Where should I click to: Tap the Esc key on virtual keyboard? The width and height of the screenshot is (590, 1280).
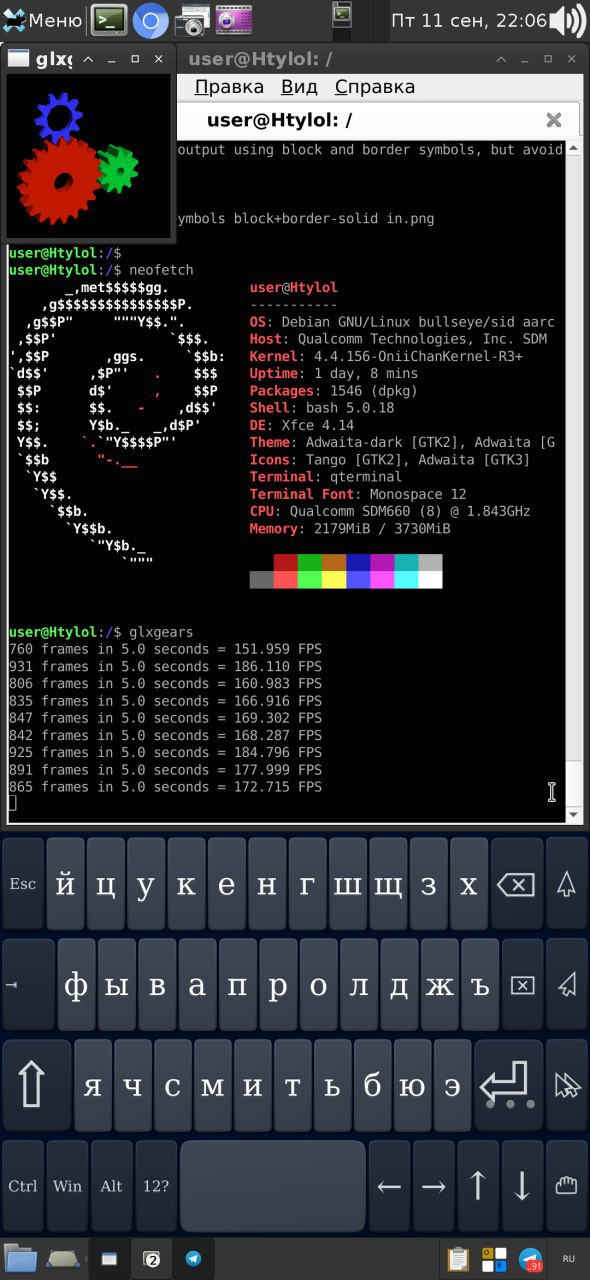(x=23, y=884)
